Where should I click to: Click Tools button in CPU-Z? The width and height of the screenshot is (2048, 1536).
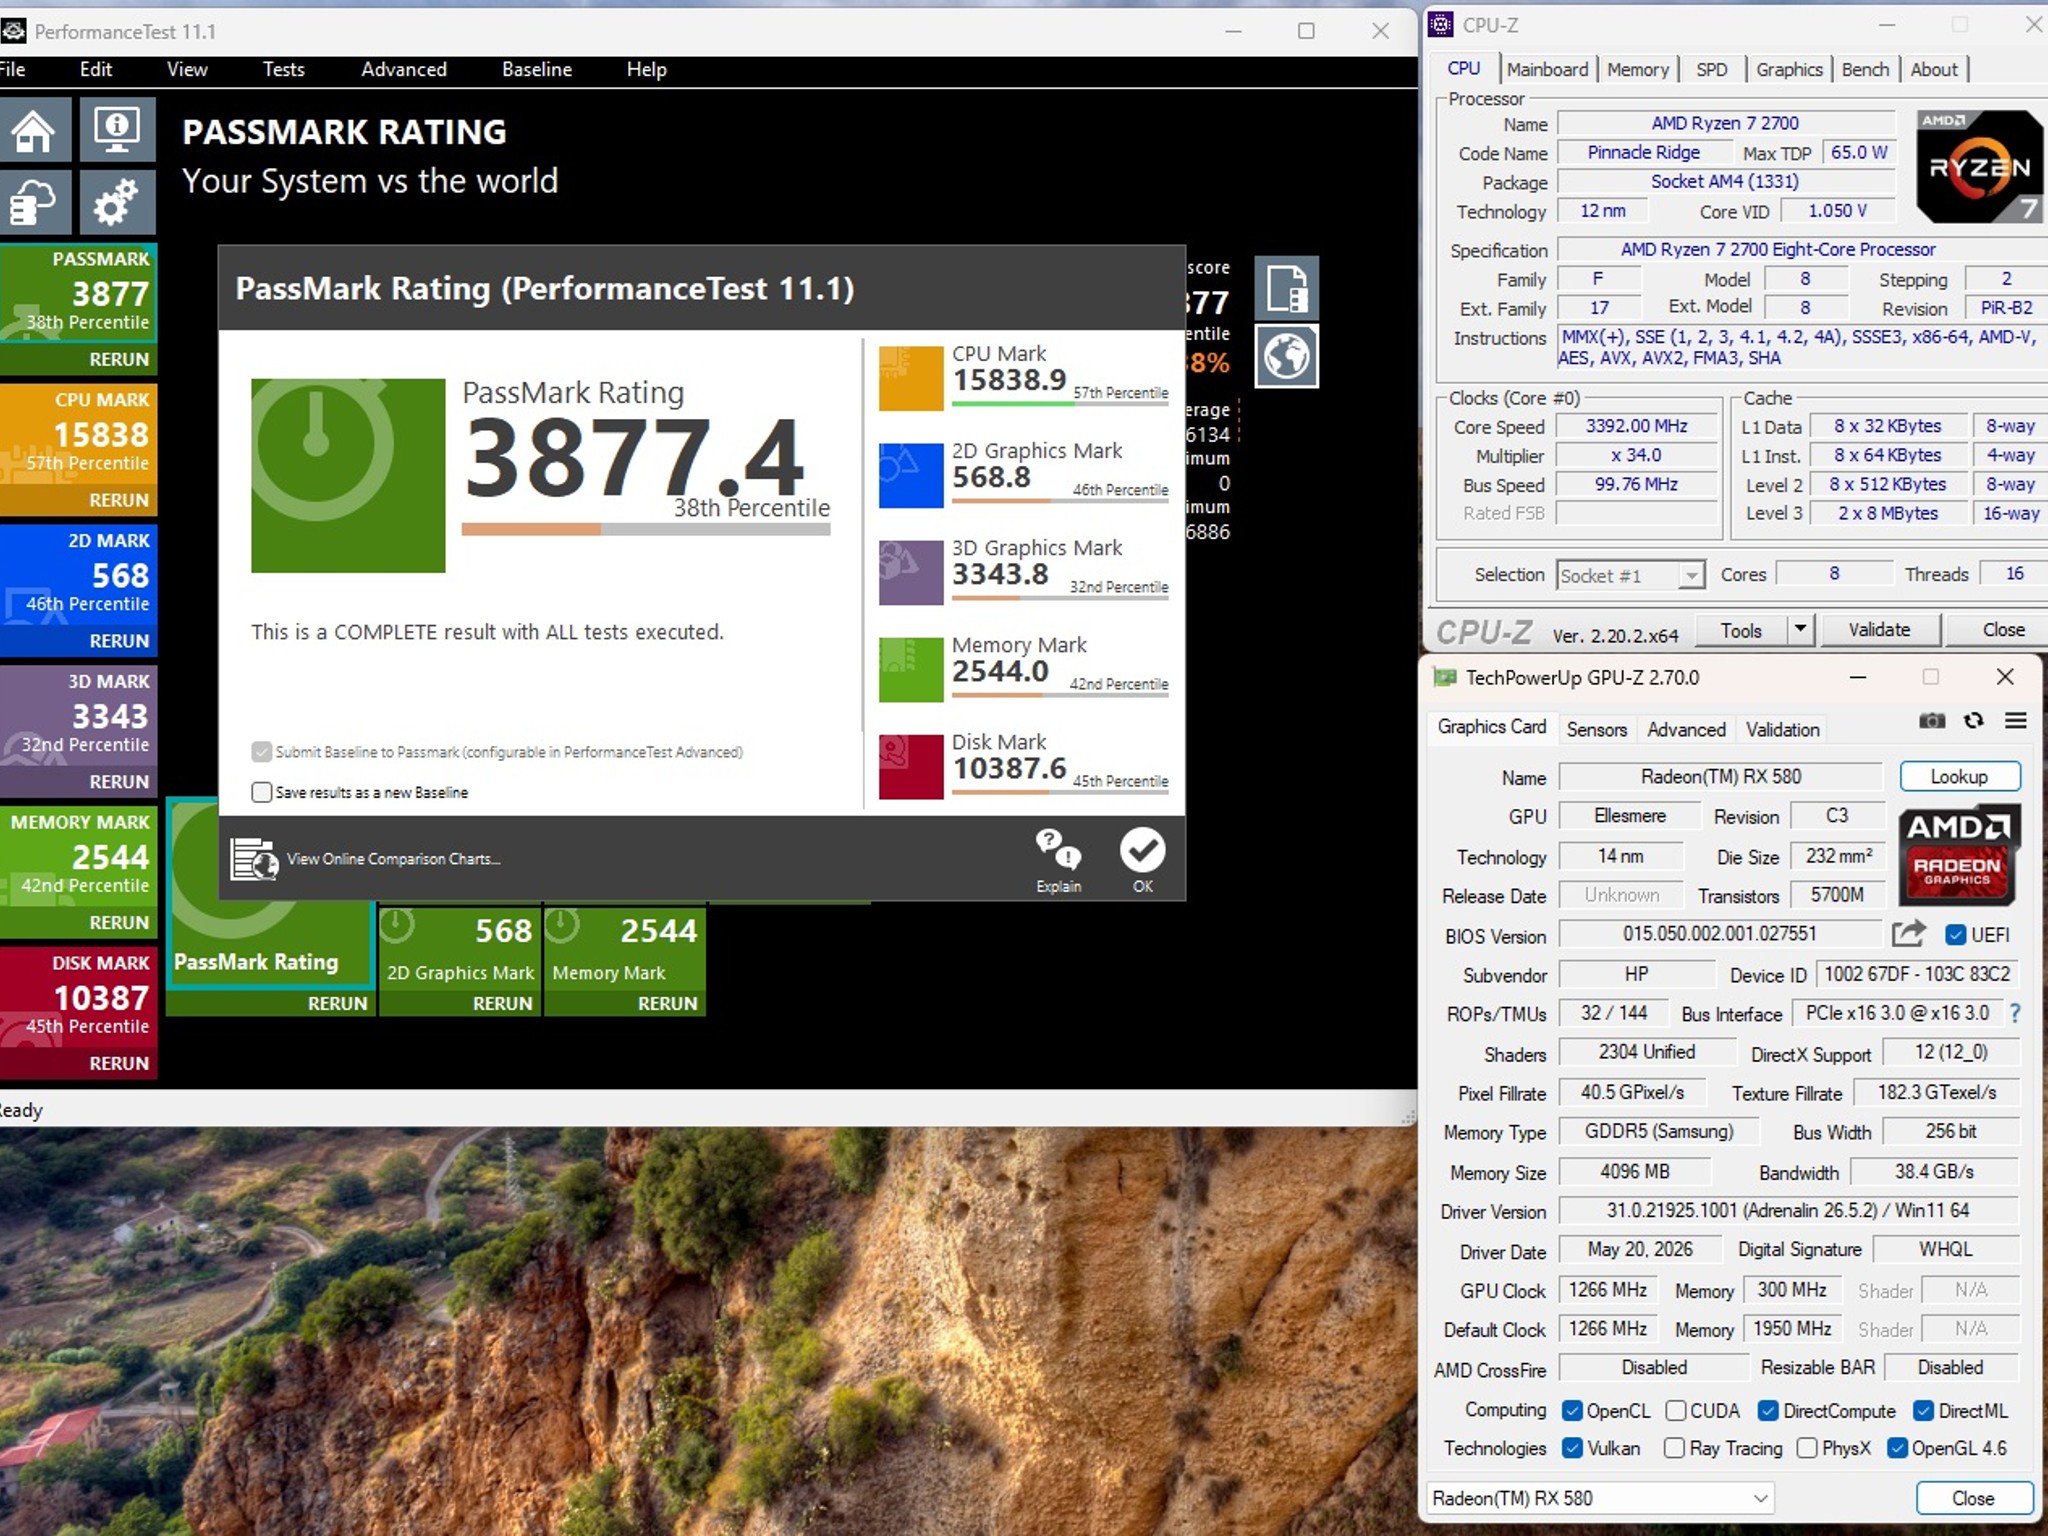click(x=1741, y=630)
